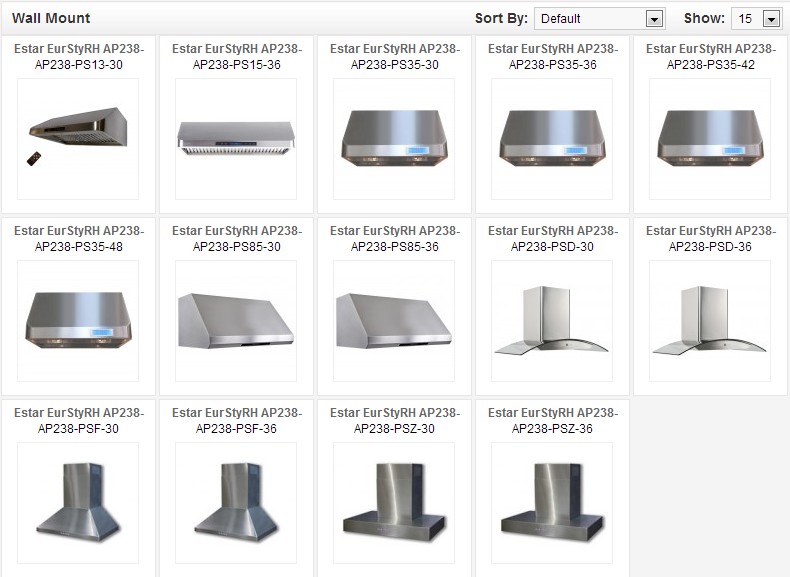View the AP238-PS35-42 hood image

710,139
